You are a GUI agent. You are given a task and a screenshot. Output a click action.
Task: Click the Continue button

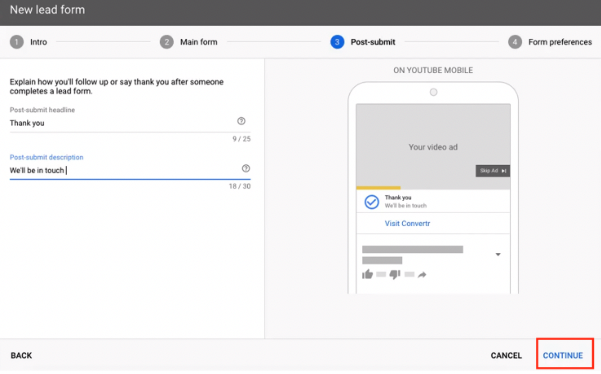(x=563, y=356)
